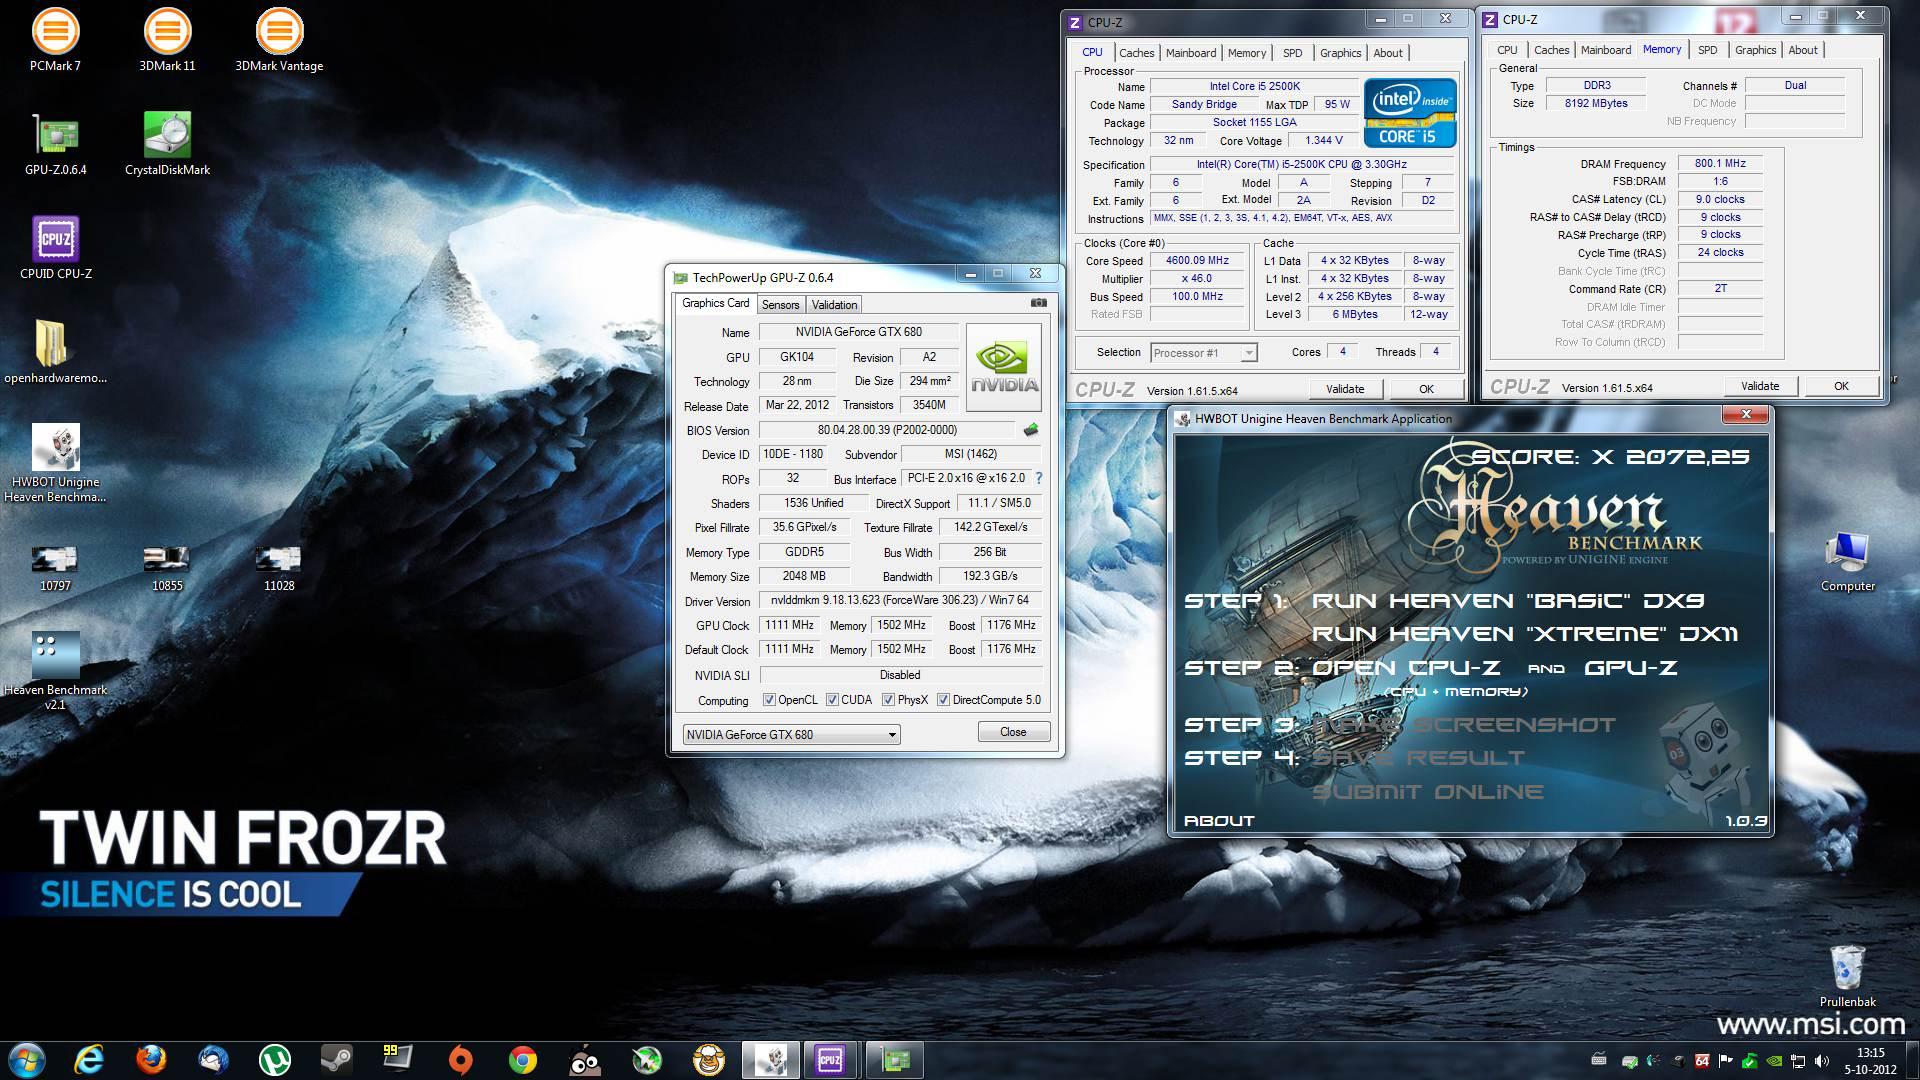The height and width of the screenshot is (1080, 1920).
Task: Click the GPU-Z screenshot camera icon
Action: point(1039,302)
